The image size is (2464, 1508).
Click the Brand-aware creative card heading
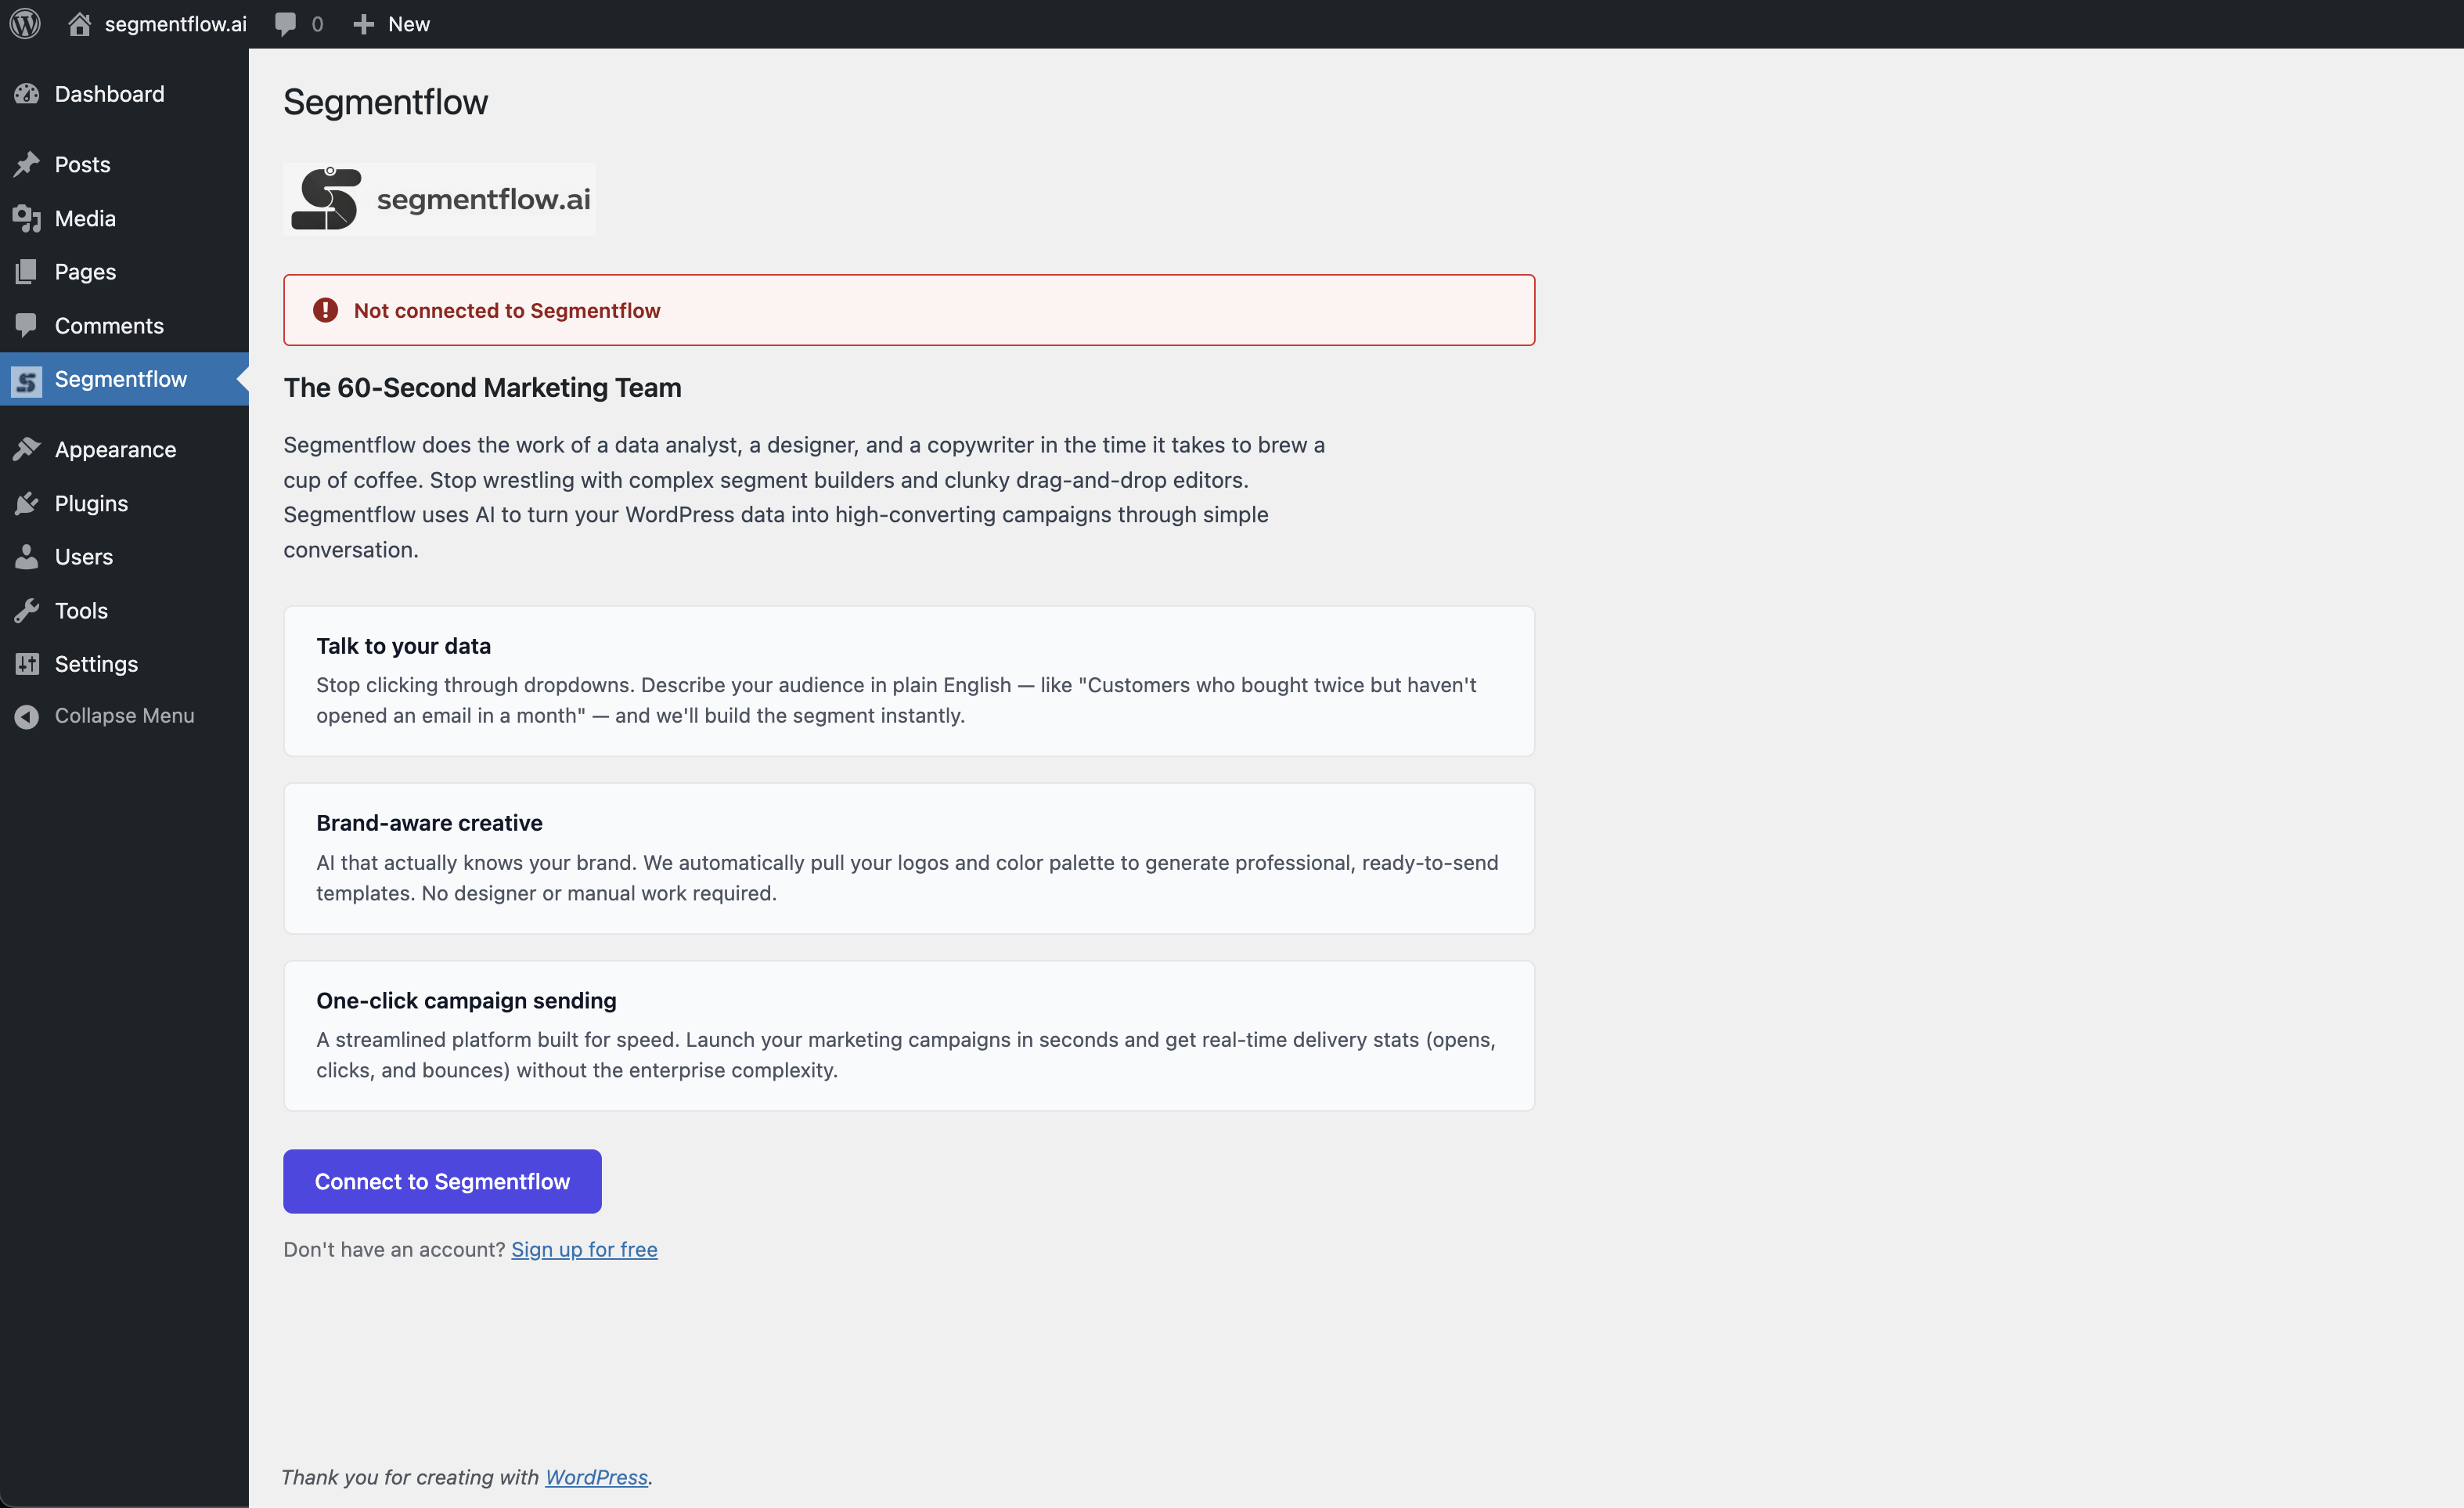[429, 823]
